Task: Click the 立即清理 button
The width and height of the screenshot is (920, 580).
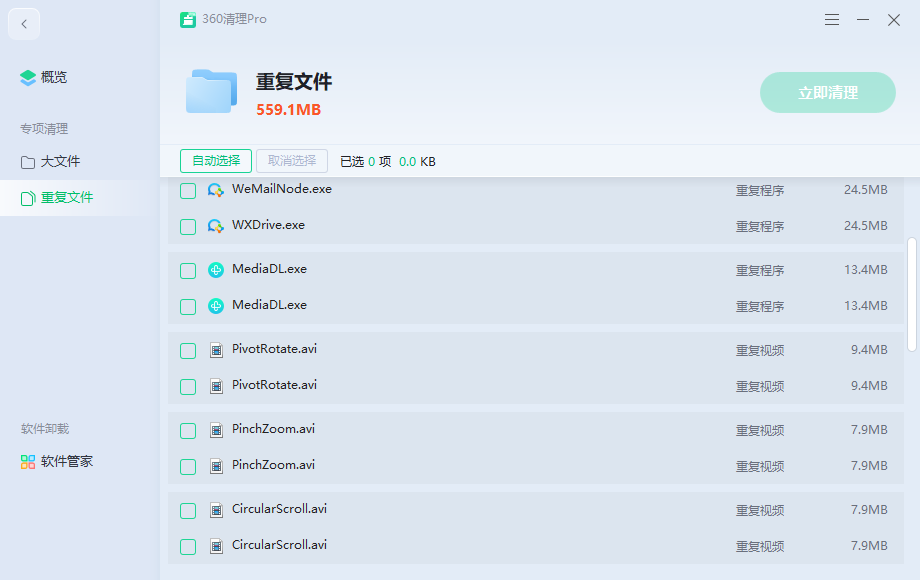Action: 827,92
